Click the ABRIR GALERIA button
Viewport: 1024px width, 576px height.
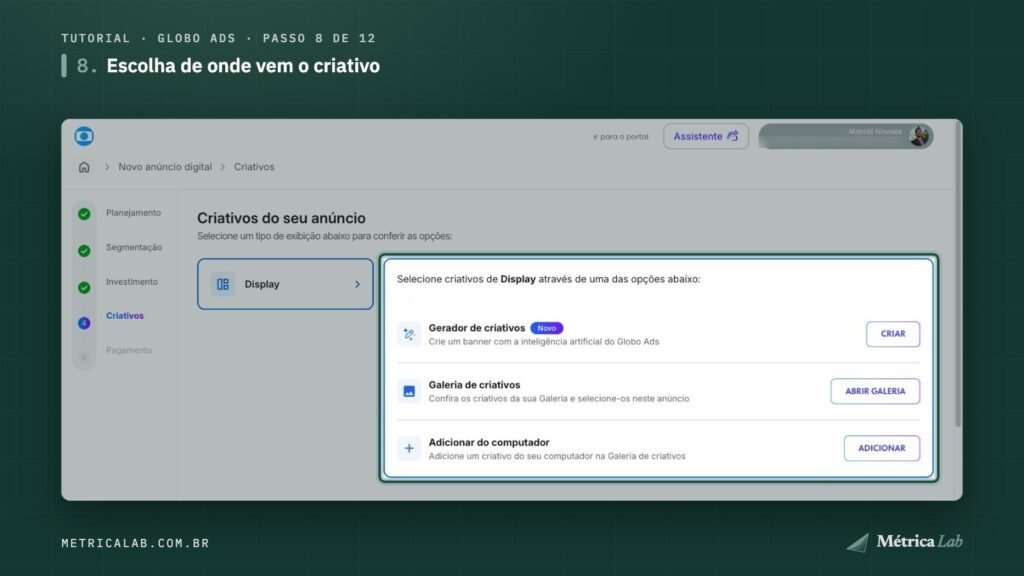(x=875, y=391)
